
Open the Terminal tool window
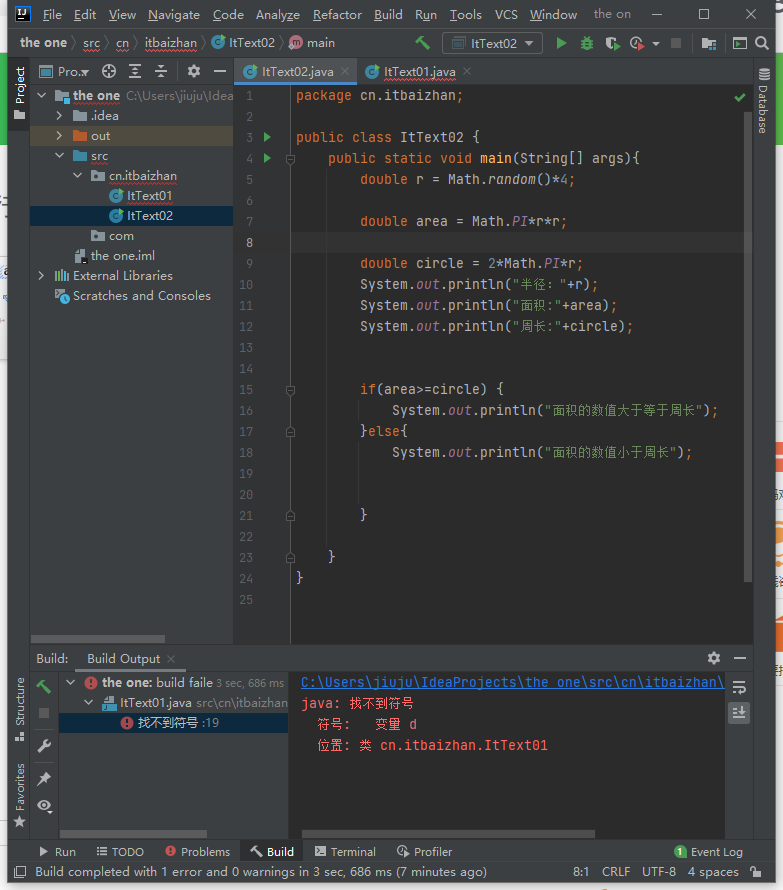point(346,851)
